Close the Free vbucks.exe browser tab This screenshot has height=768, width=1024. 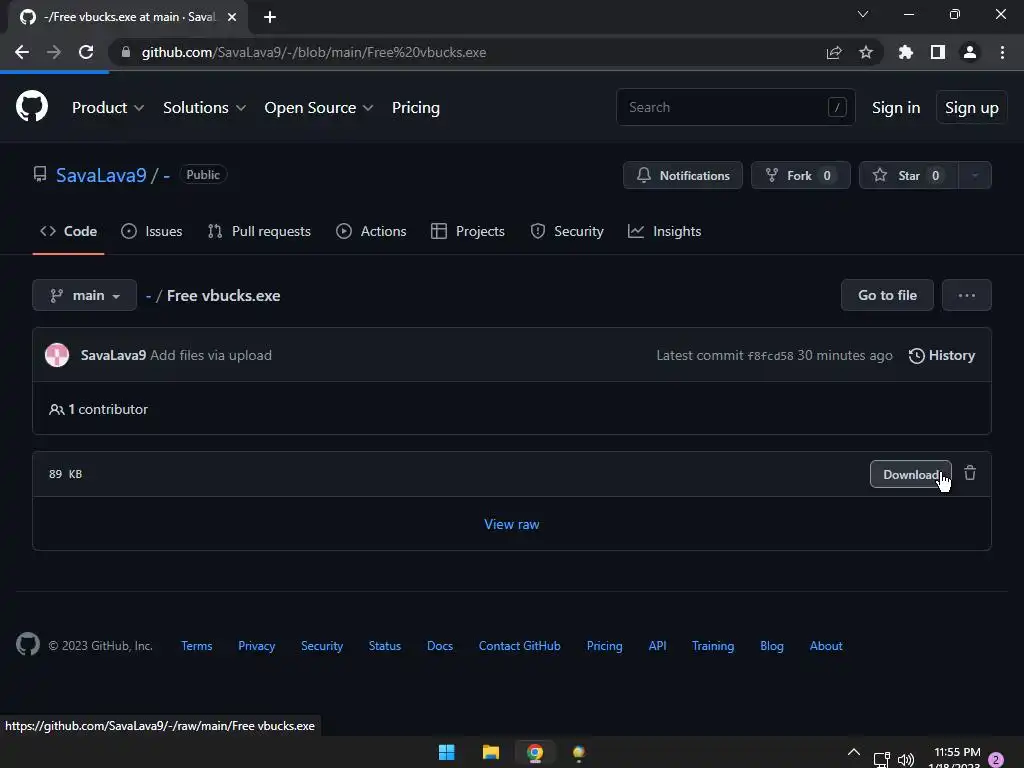tap(232, 17)
